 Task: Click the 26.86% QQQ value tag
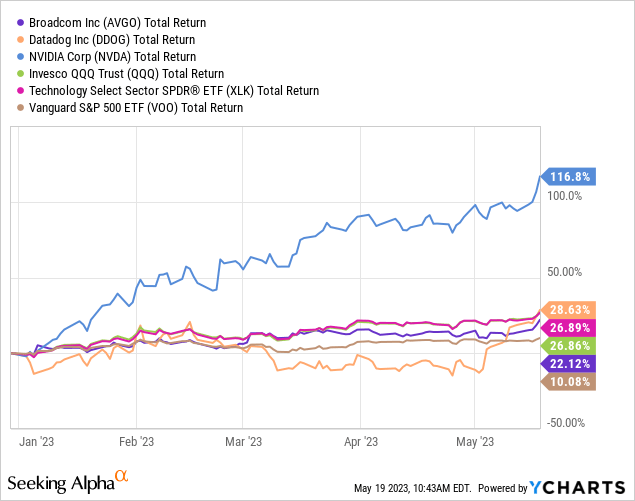(568, 345)
